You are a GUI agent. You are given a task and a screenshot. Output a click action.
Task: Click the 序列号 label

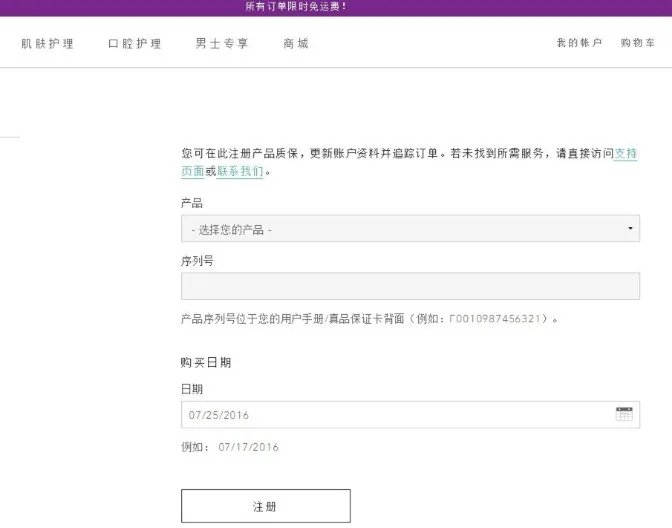point(197,261)
